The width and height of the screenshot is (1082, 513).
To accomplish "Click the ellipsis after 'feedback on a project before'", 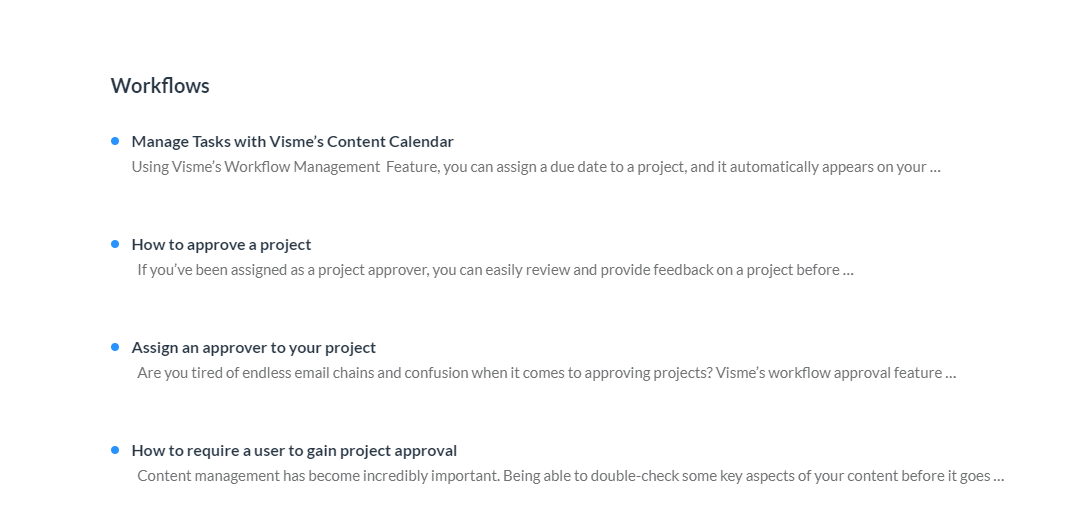I will pos(848,271).
